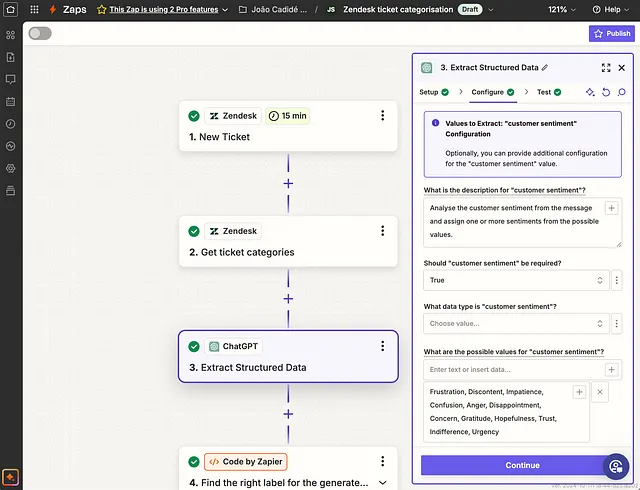Open the data type Choose value dropdown
The height and width of the screenshot is (490, 640).
point(516,323)
